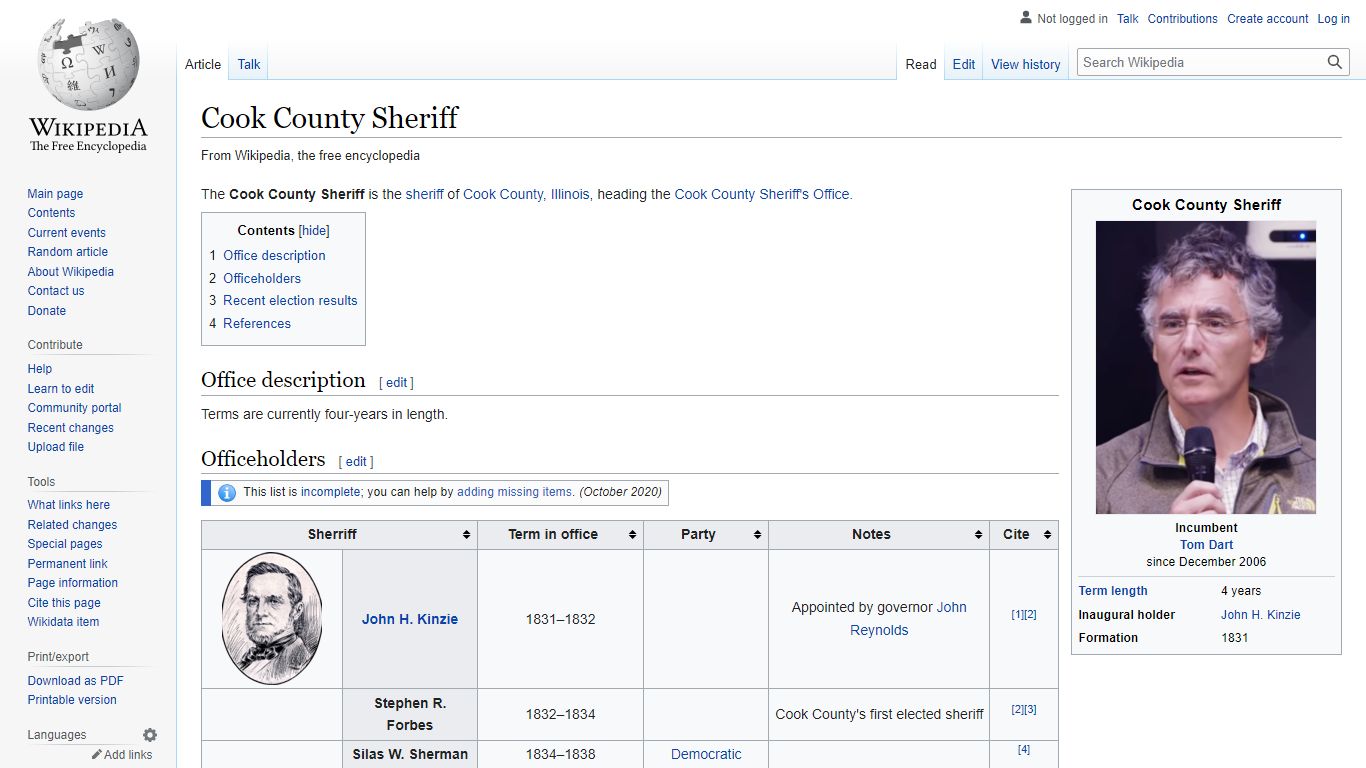
Task: Open Help under Contribute
Action: click(39, 369)
